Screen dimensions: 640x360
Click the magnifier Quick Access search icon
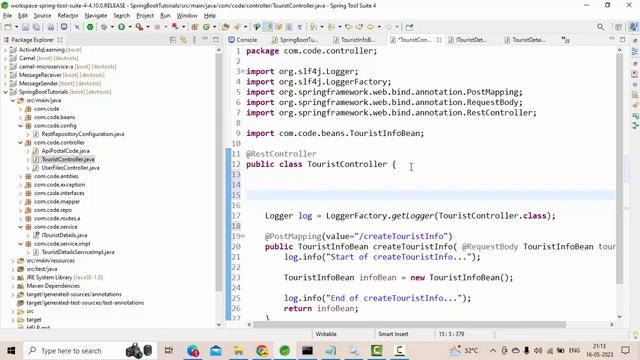tap(600, 27)
